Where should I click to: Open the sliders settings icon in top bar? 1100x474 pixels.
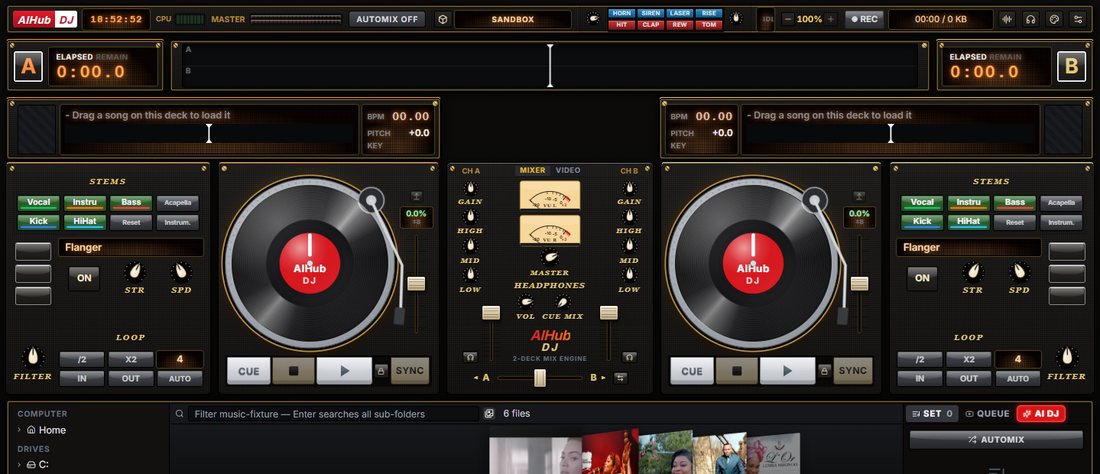pyautogui.click(x=1078, y=20)
